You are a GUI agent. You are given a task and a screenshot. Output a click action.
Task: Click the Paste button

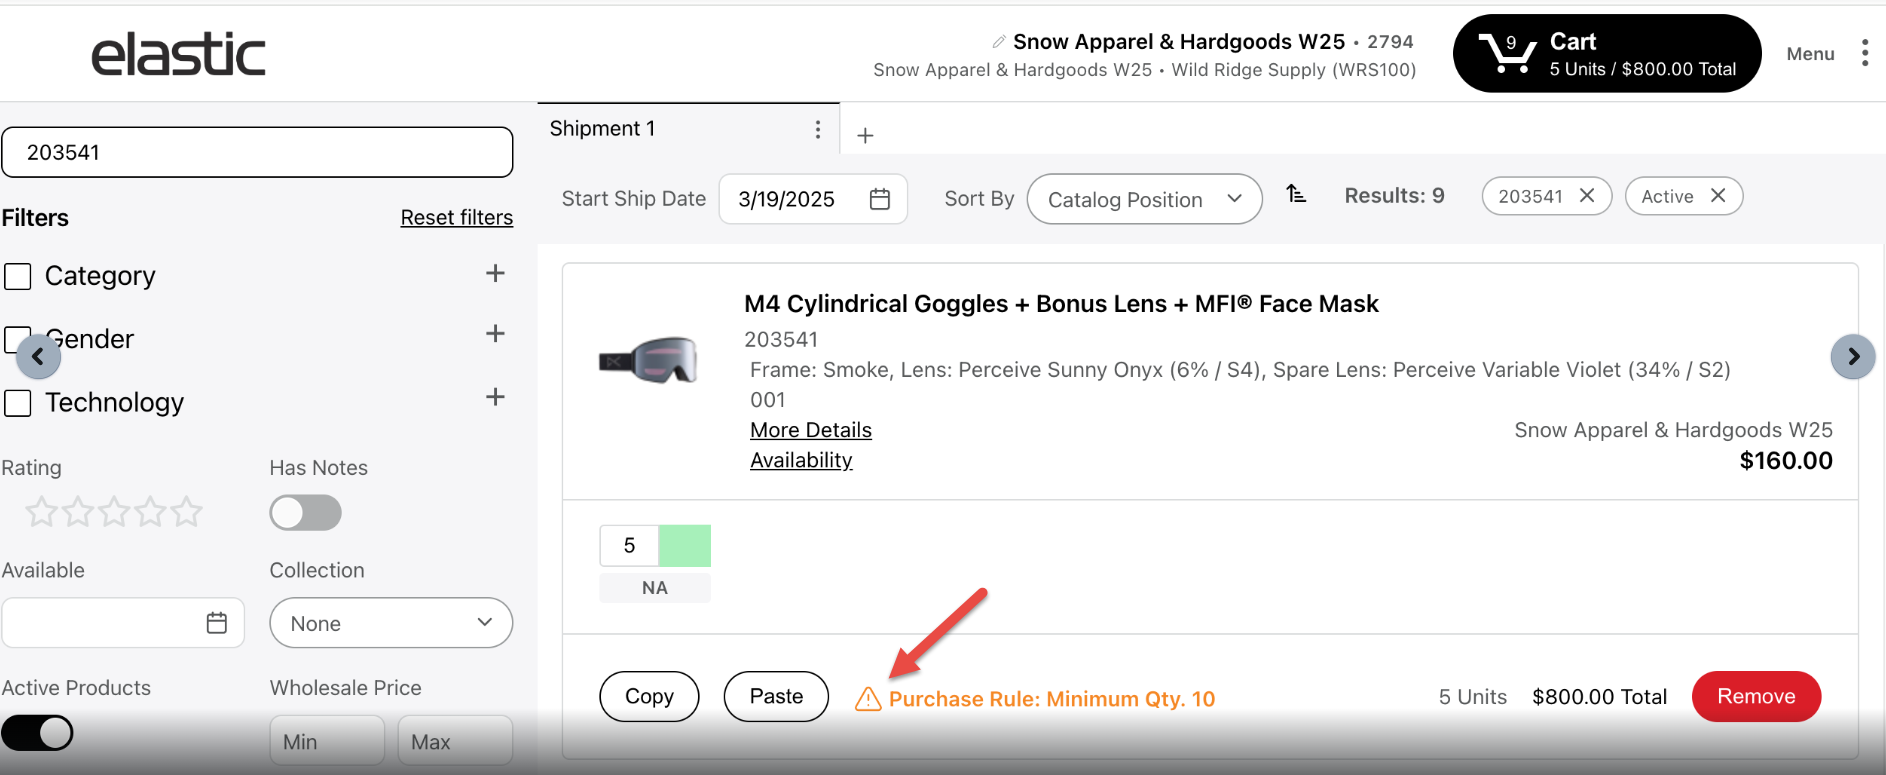pos(776,696)
